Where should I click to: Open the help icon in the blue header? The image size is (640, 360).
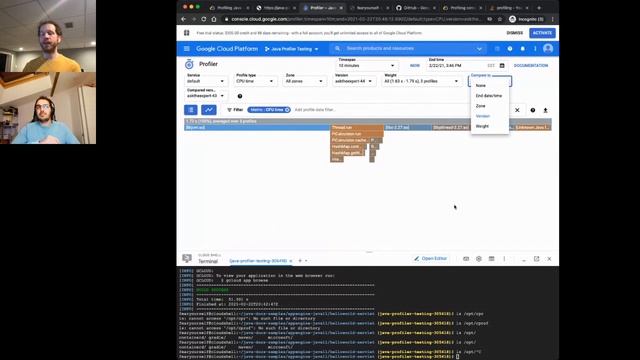tap(510, 49)
